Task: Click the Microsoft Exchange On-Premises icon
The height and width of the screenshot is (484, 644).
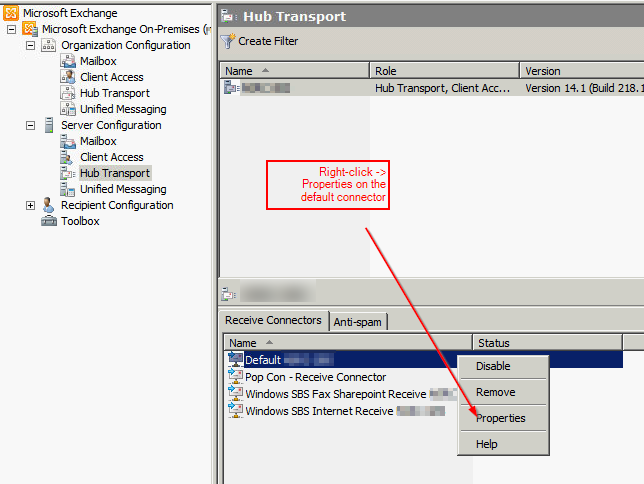Action: (x=30, y=29)
